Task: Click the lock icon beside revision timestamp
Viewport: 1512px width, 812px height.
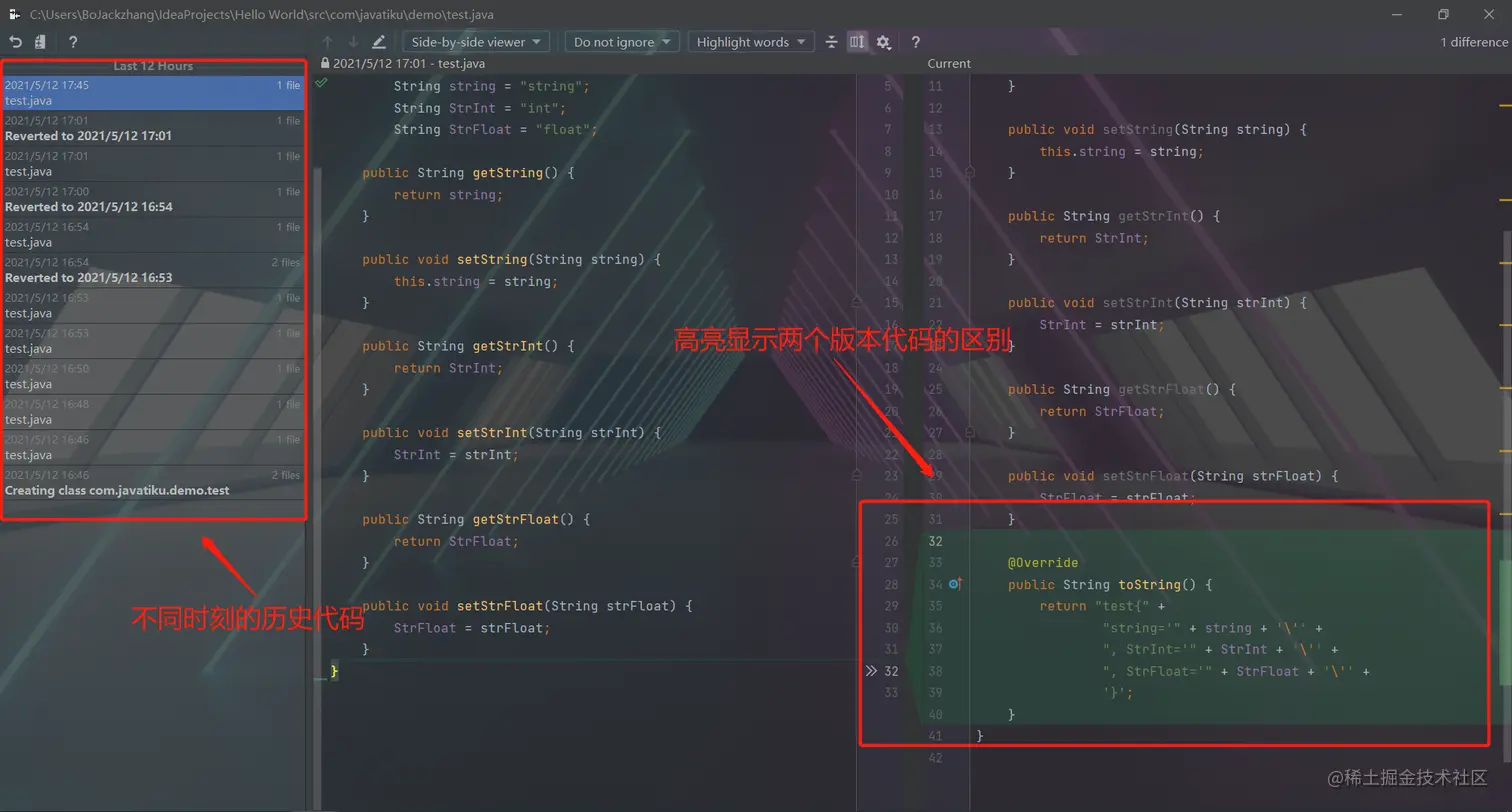Action: point(324,63)
